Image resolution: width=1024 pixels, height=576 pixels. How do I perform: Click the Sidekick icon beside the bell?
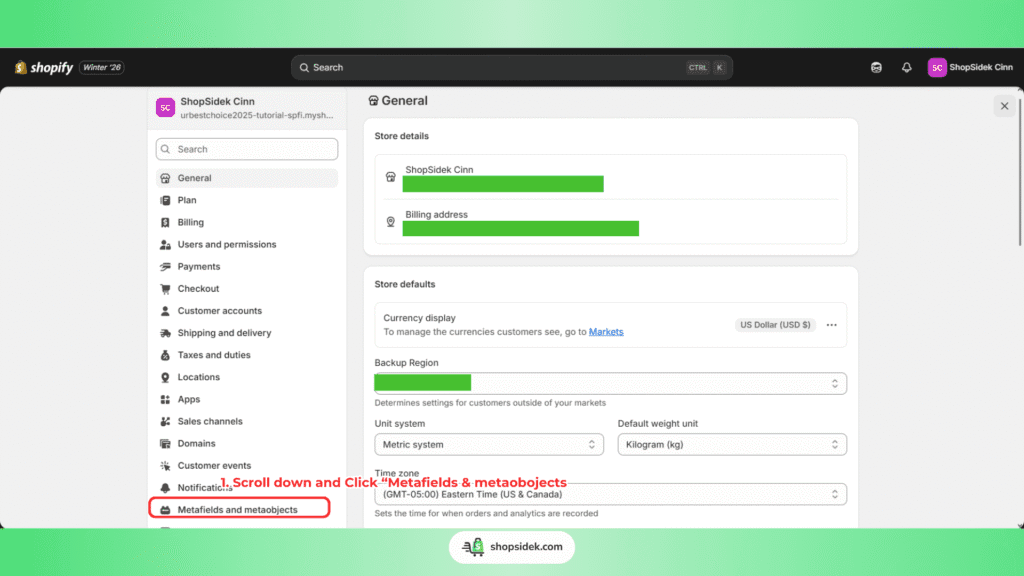pos(876,68)
